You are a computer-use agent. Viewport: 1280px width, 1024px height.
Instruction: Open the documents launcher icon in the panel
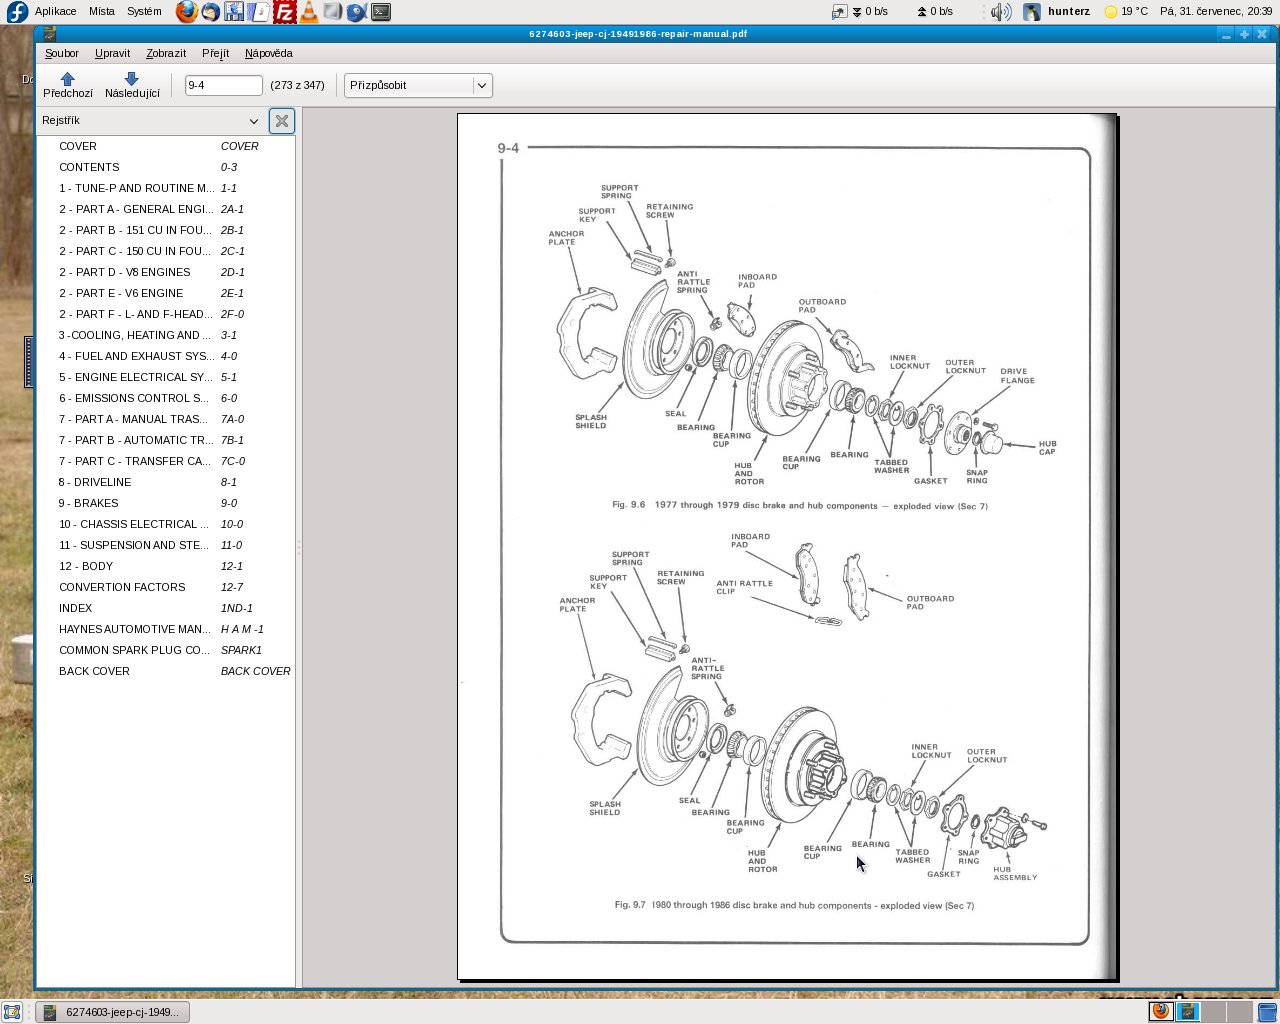tap(259, 12)
